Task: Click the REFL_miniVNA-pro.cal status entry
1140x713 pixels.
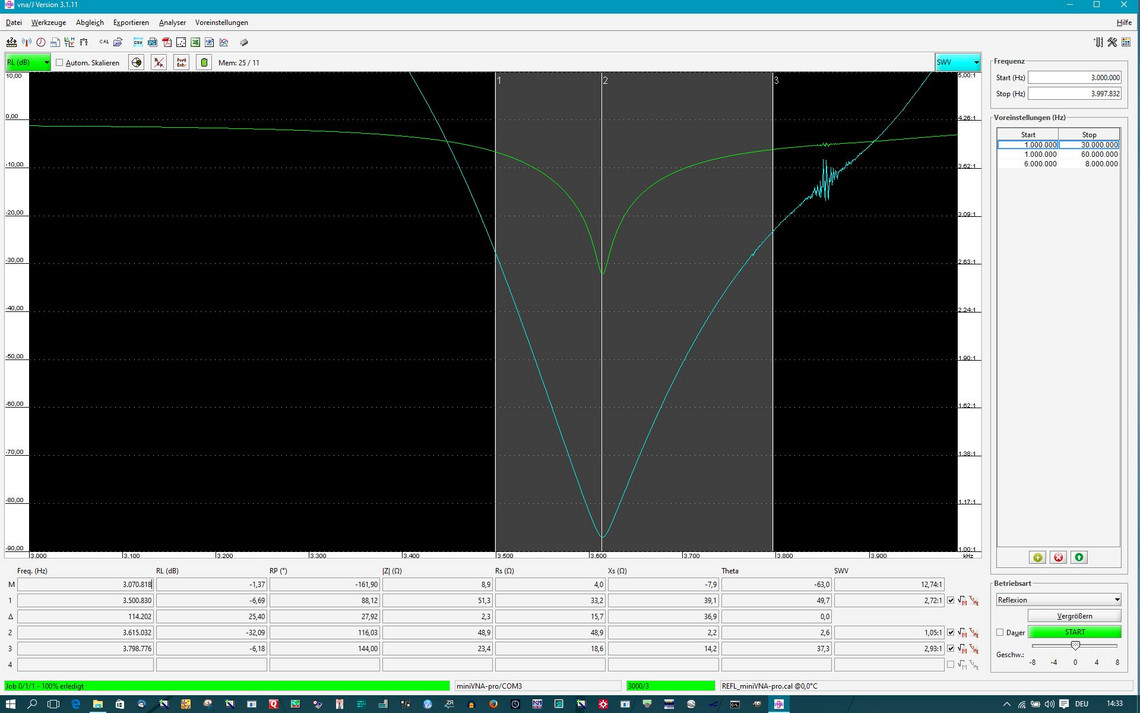Action: [x=926, y=685]
